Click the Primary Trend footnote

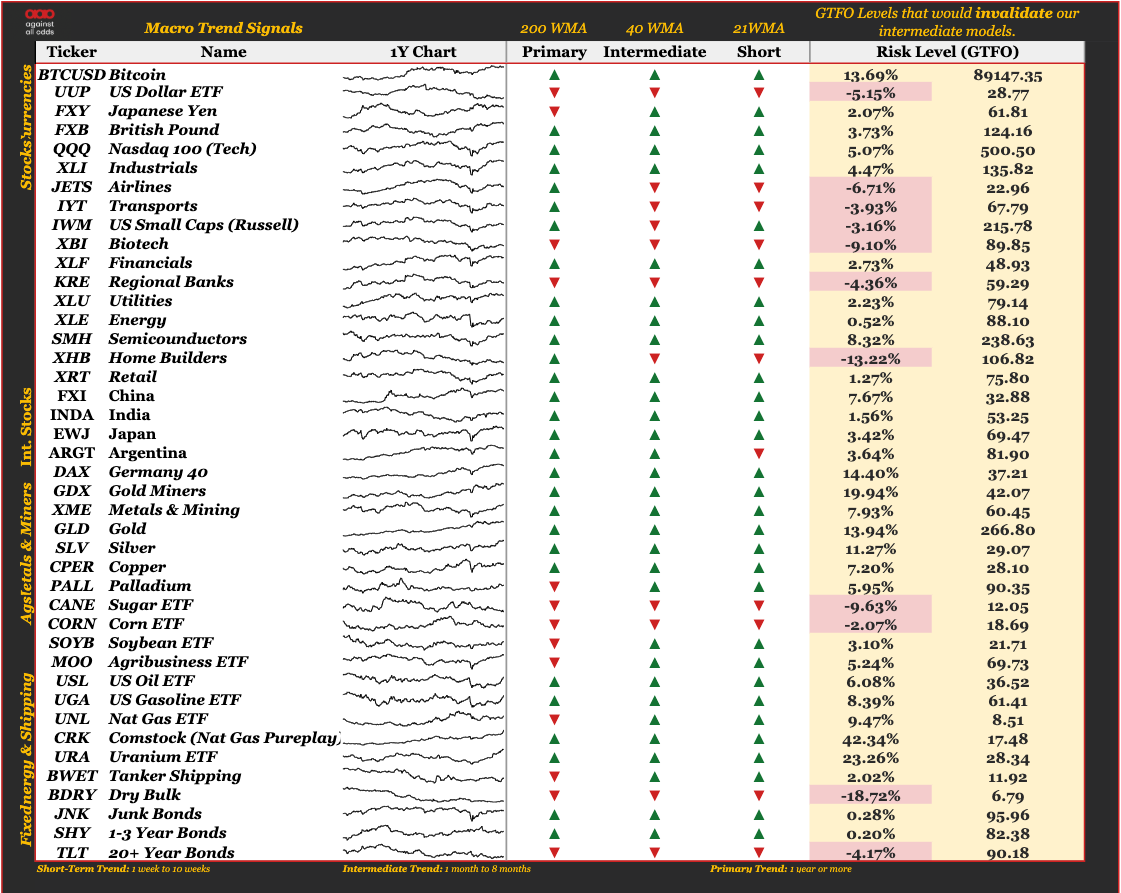[780, 869]
